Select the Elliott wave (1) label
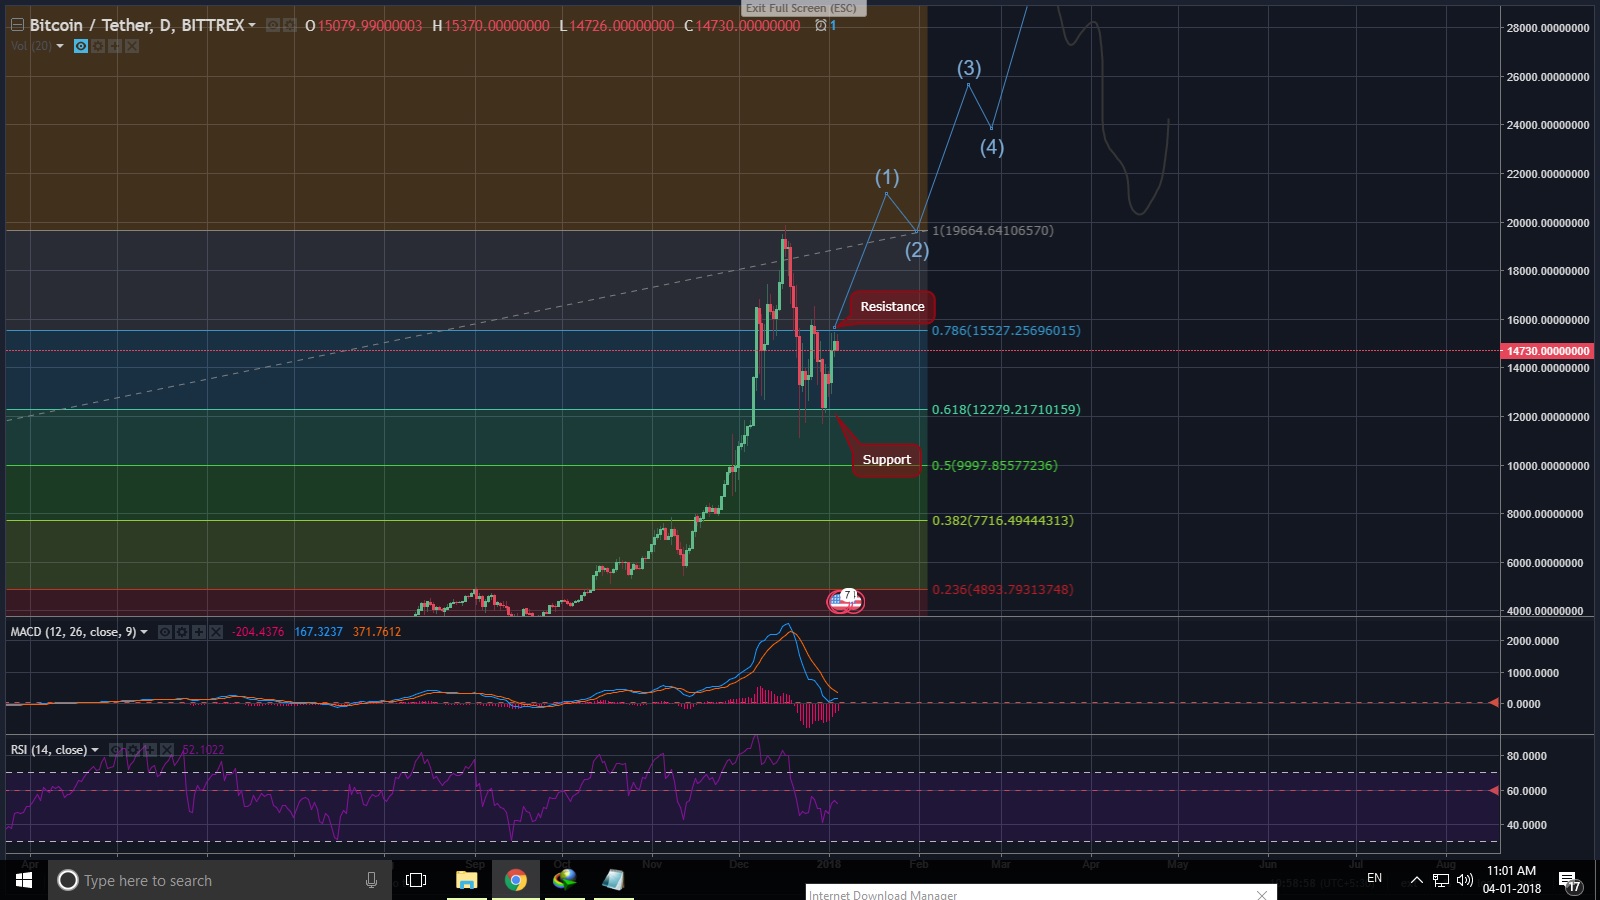Screen dimensions: 1600x900 click(x=887, y=178)
